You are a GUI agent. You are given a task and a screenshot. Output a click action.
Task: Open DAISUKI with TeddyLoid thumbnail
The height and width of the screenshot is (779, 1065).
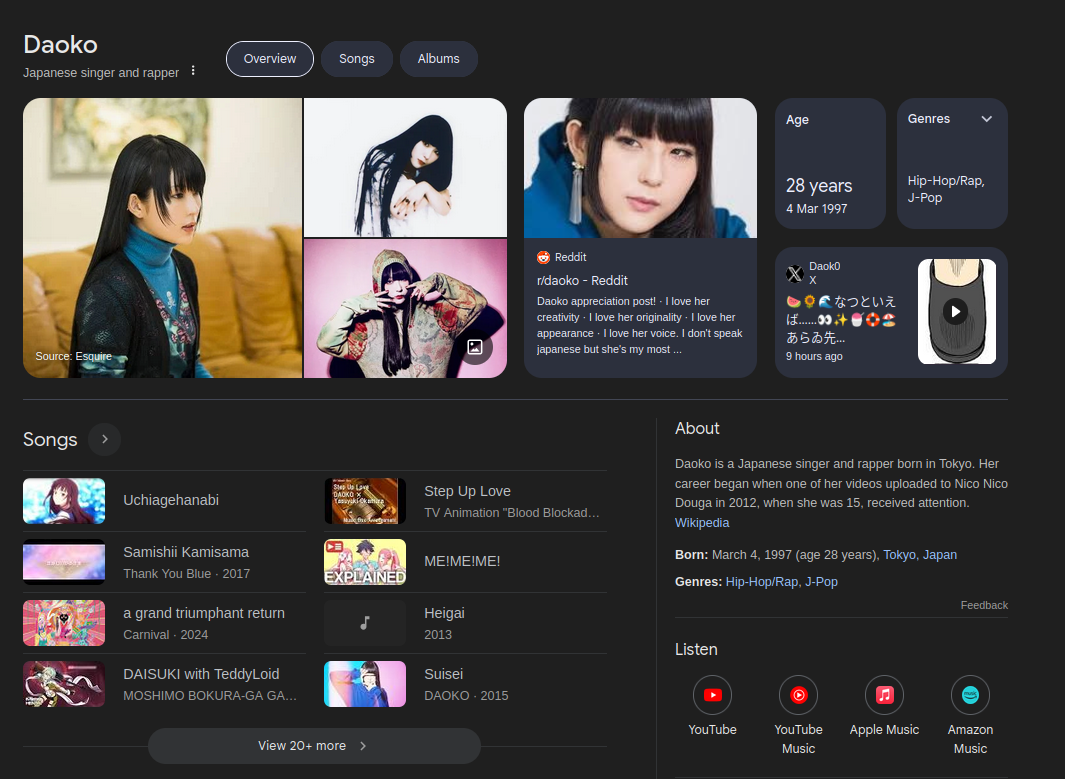click(64, 684)
